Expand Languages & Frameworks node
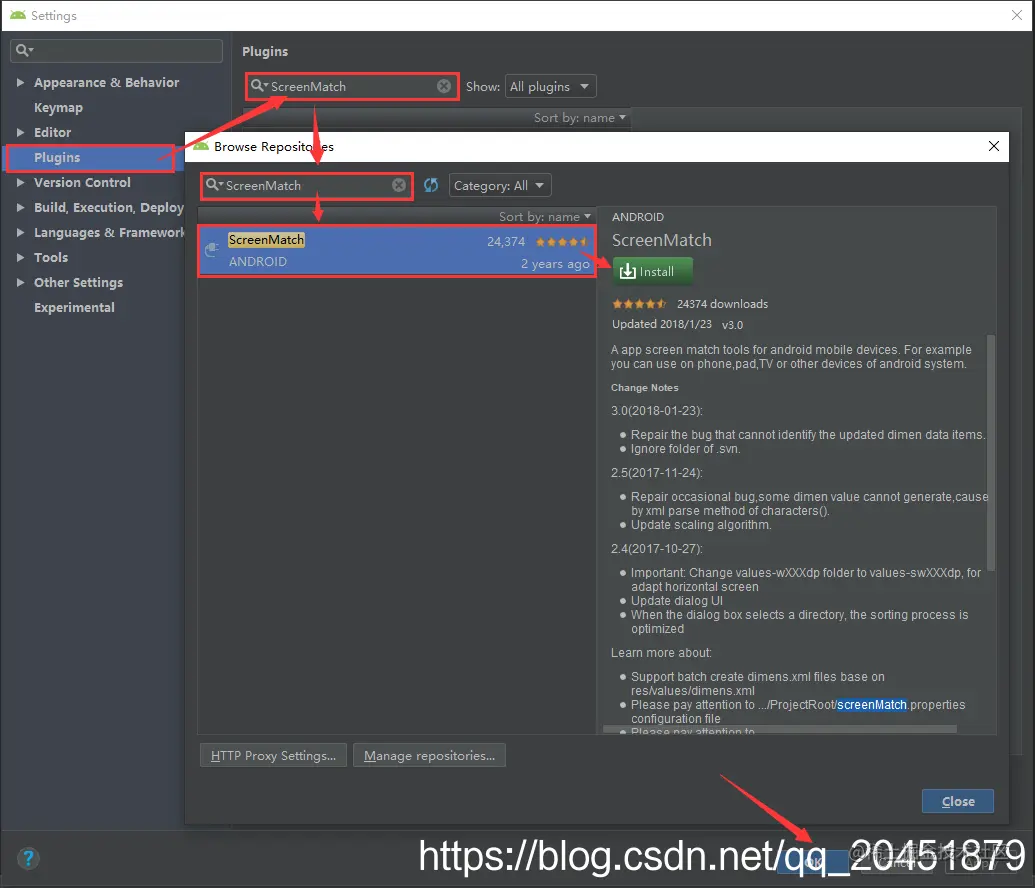 point(20,232)
